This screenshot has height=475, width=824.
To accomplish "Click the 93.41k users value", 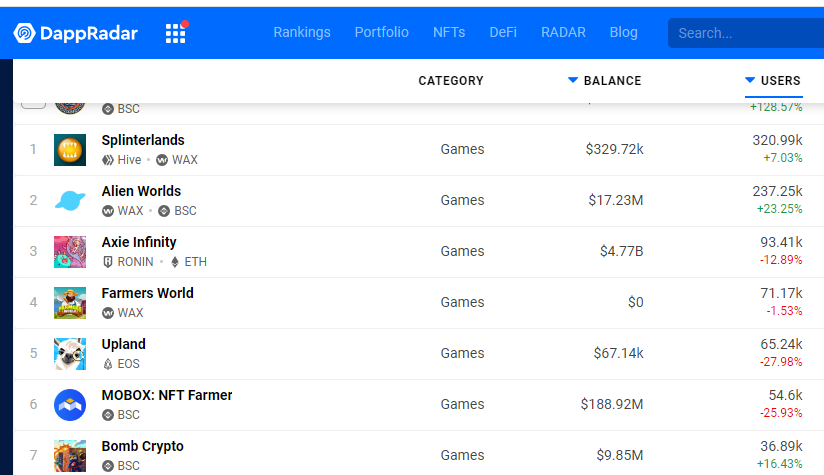I will (781, 242).
